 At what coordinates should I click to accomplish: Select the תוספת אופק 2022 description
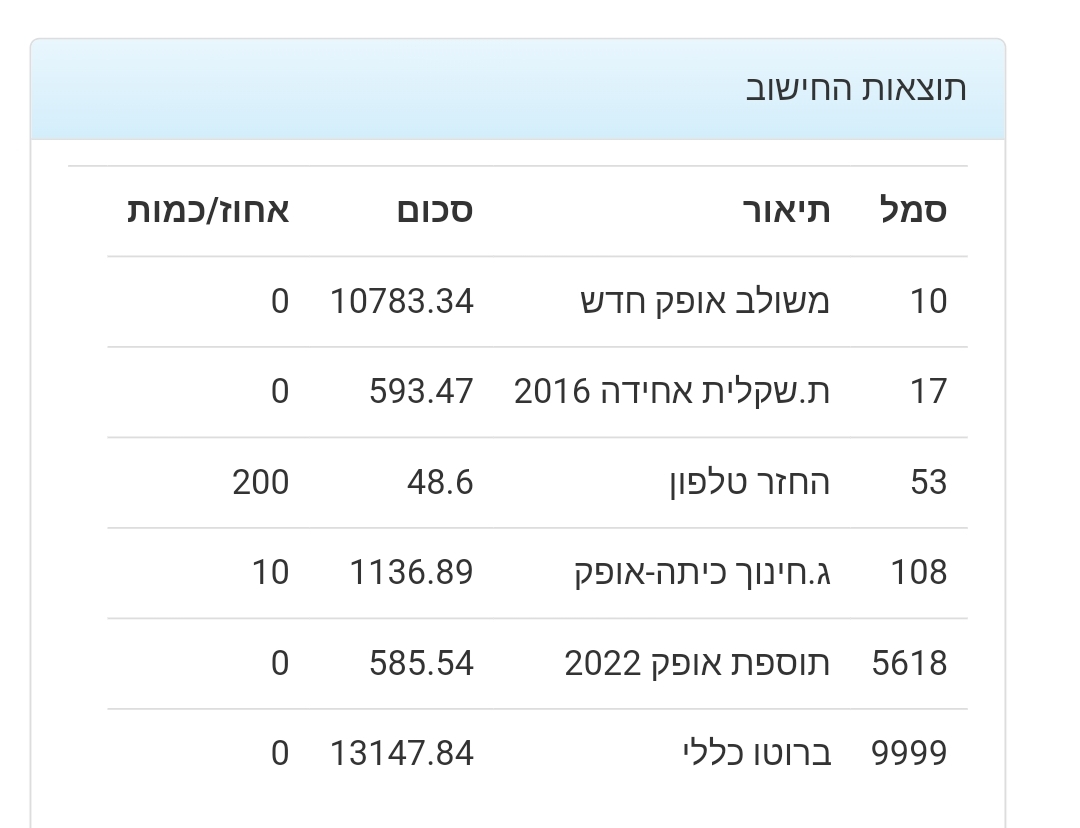697,663
